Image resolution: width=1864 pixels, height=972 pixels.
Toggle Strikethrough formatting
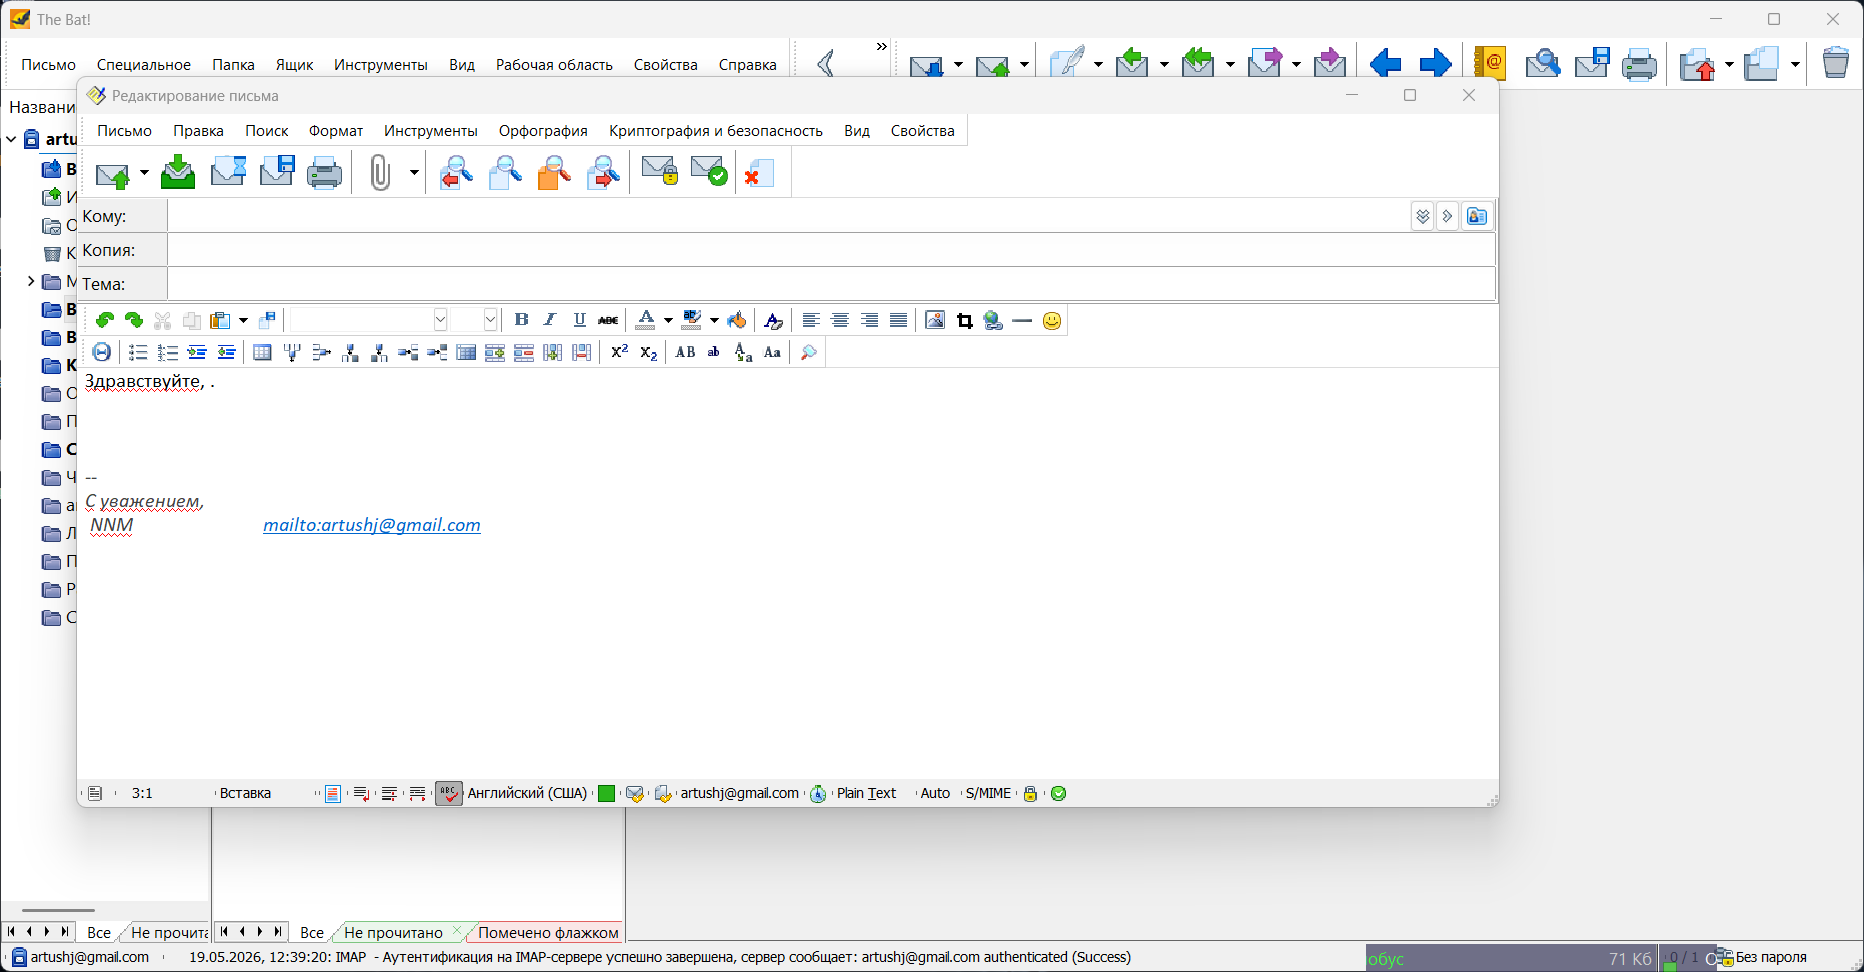608,320
